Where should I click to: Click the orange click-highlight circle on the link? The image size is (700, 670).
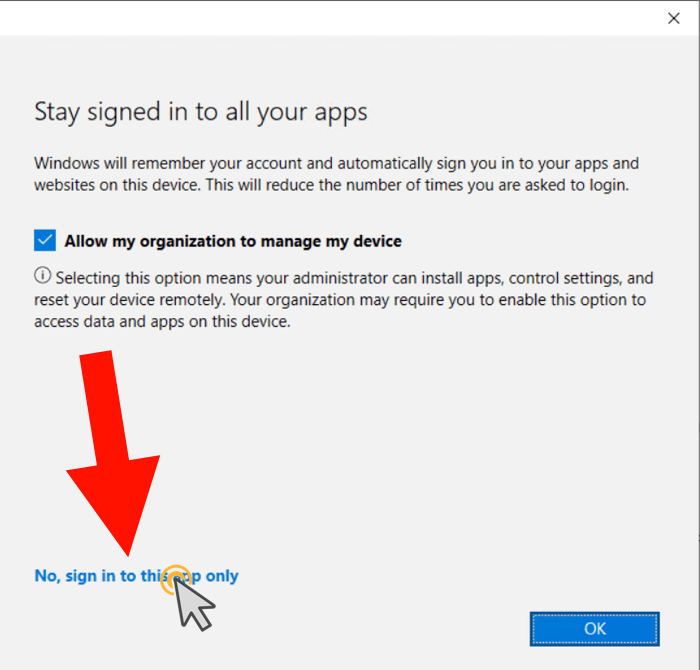(x=176, y=577)
